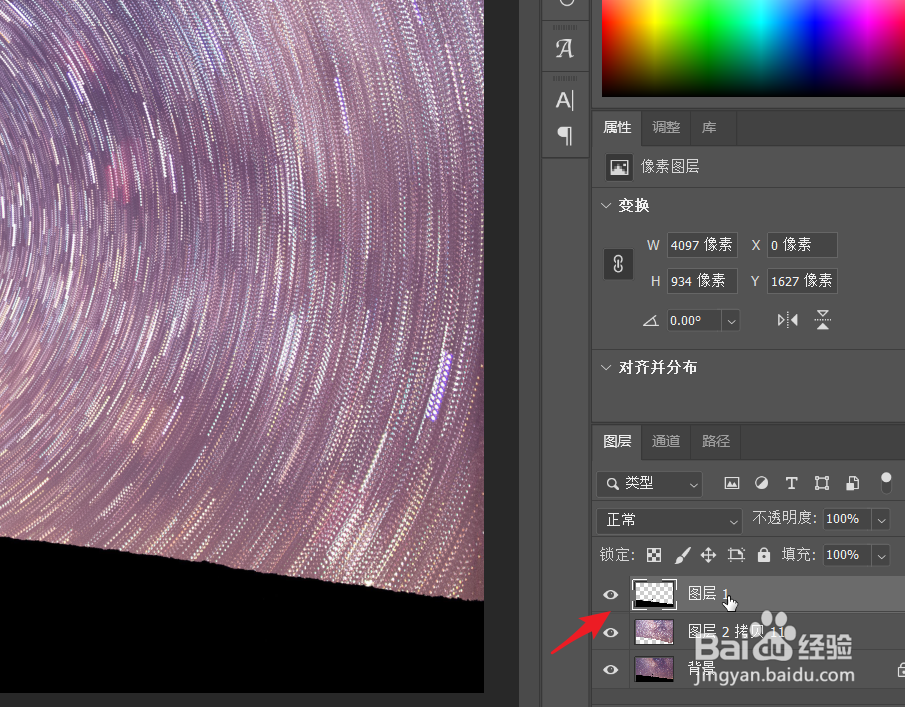Lock artboard nesting icon
The width and height of the screenshot is (905, 707).
(736, 555)
